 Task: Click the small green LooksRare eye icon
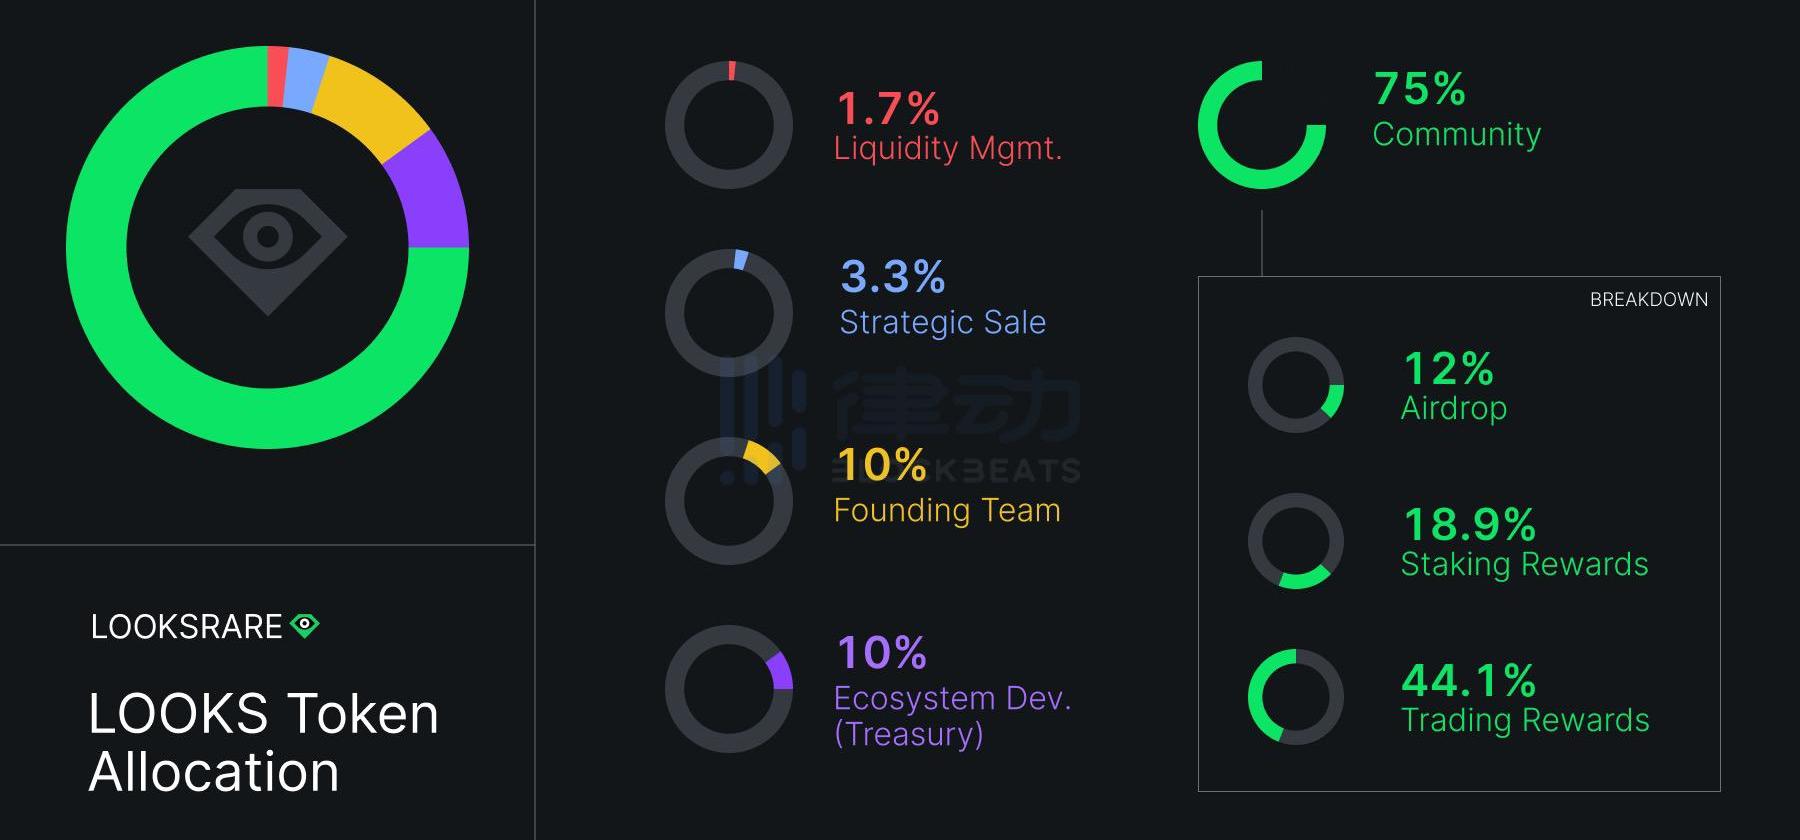point(304,626)
